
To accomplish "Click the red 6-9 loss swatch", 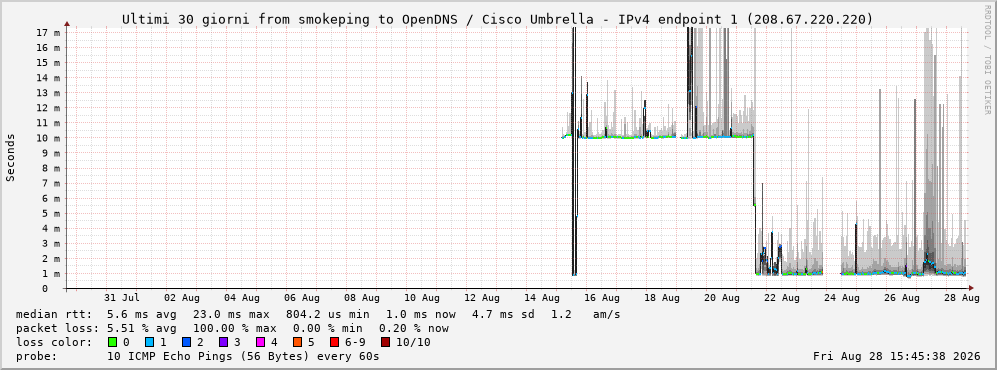I will (x=335, y=342).
